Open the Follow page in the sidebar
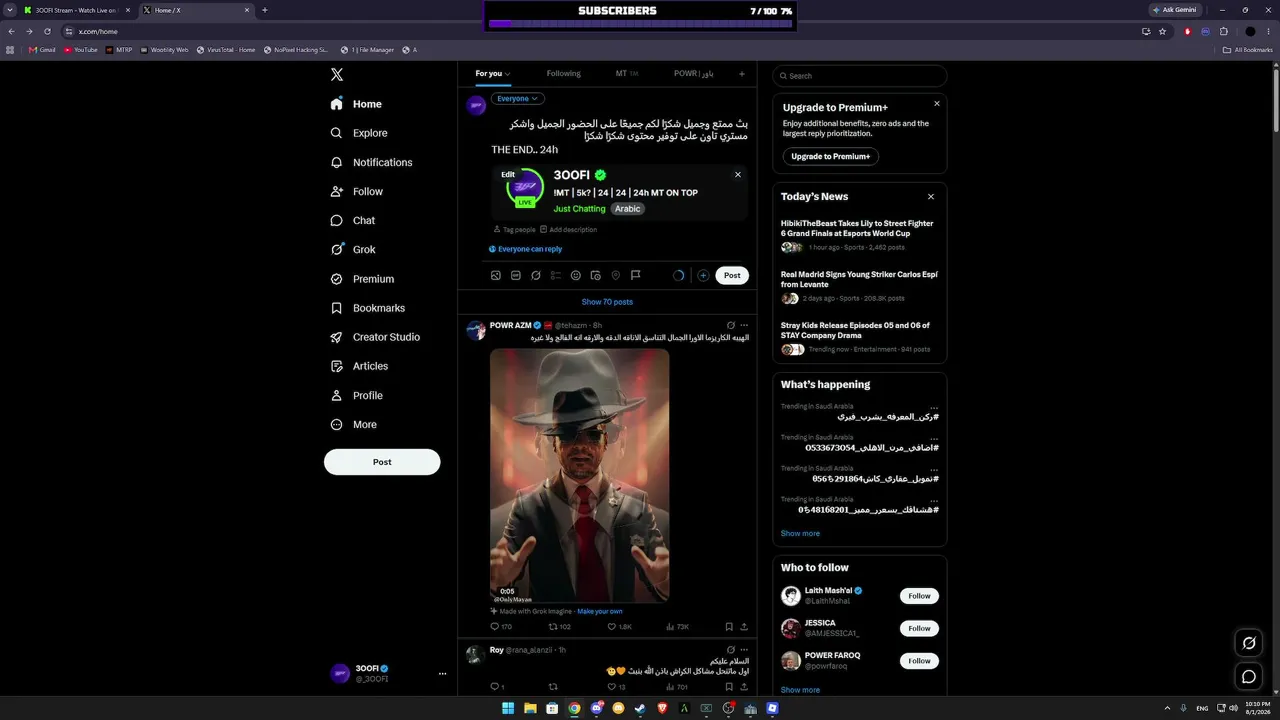 pos(356,191)
